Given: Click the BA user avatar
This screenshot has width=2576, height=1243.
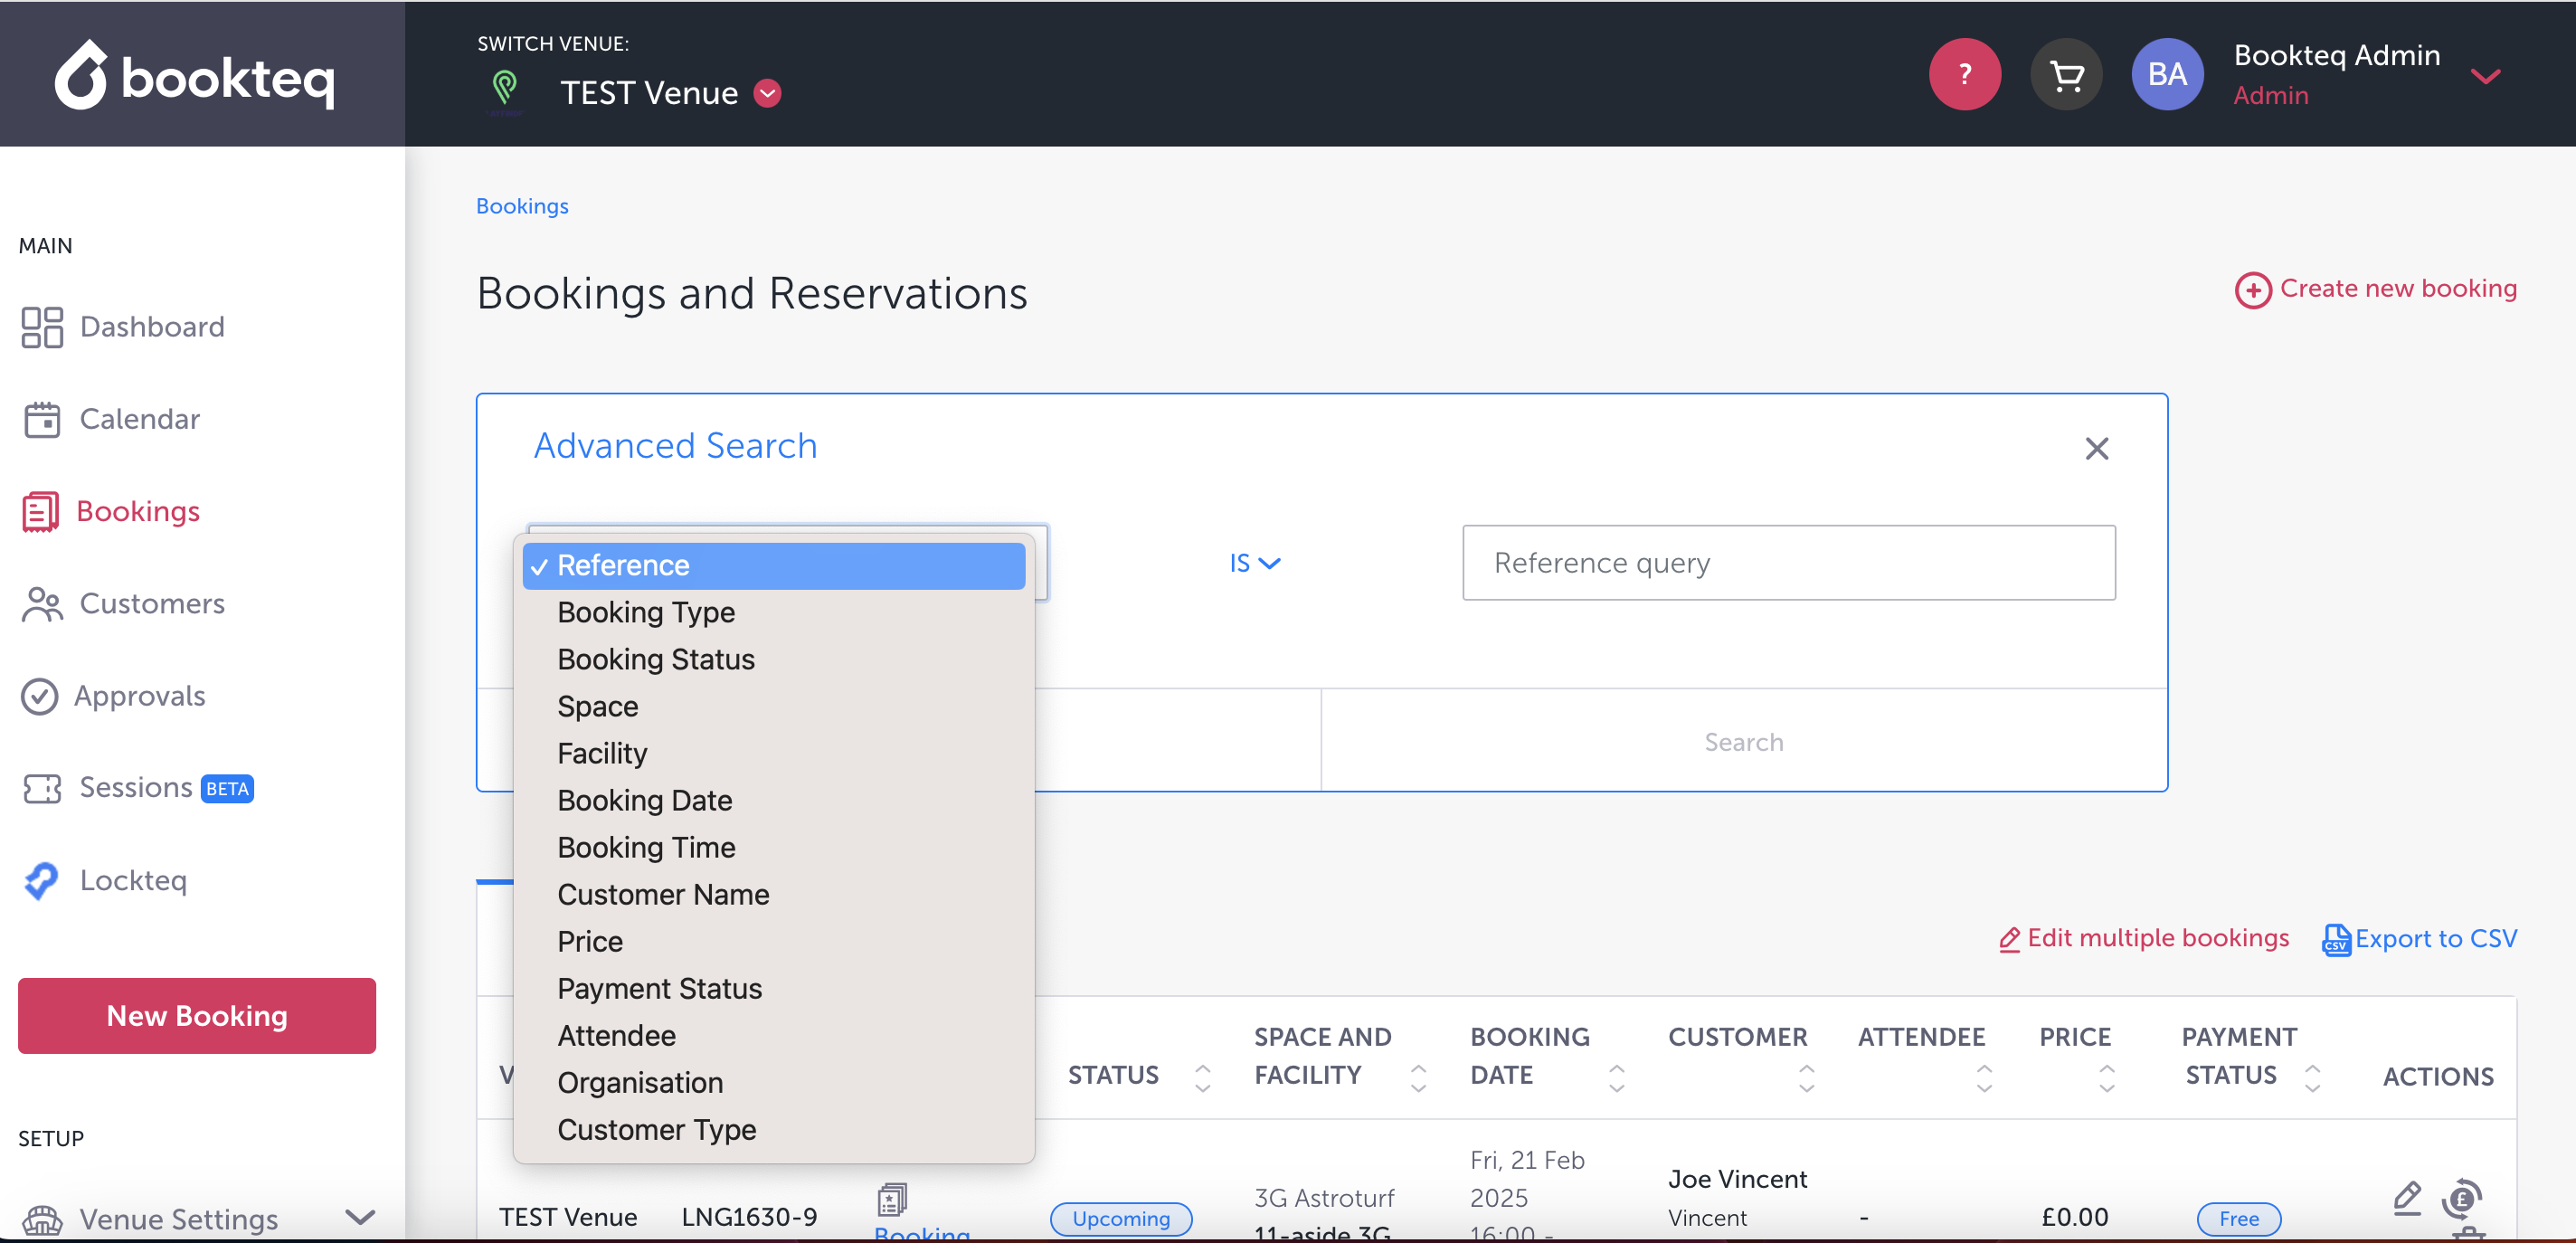Looking at the screenshot, I should coord(2166,74).
